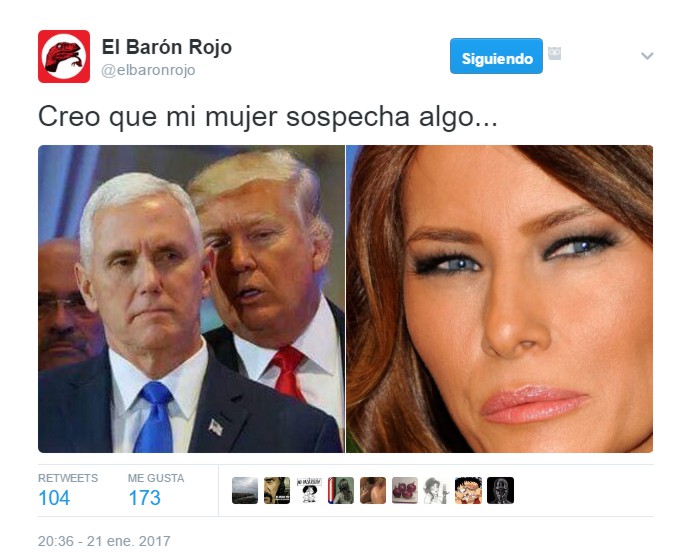View the 104 retweets list

68,490
